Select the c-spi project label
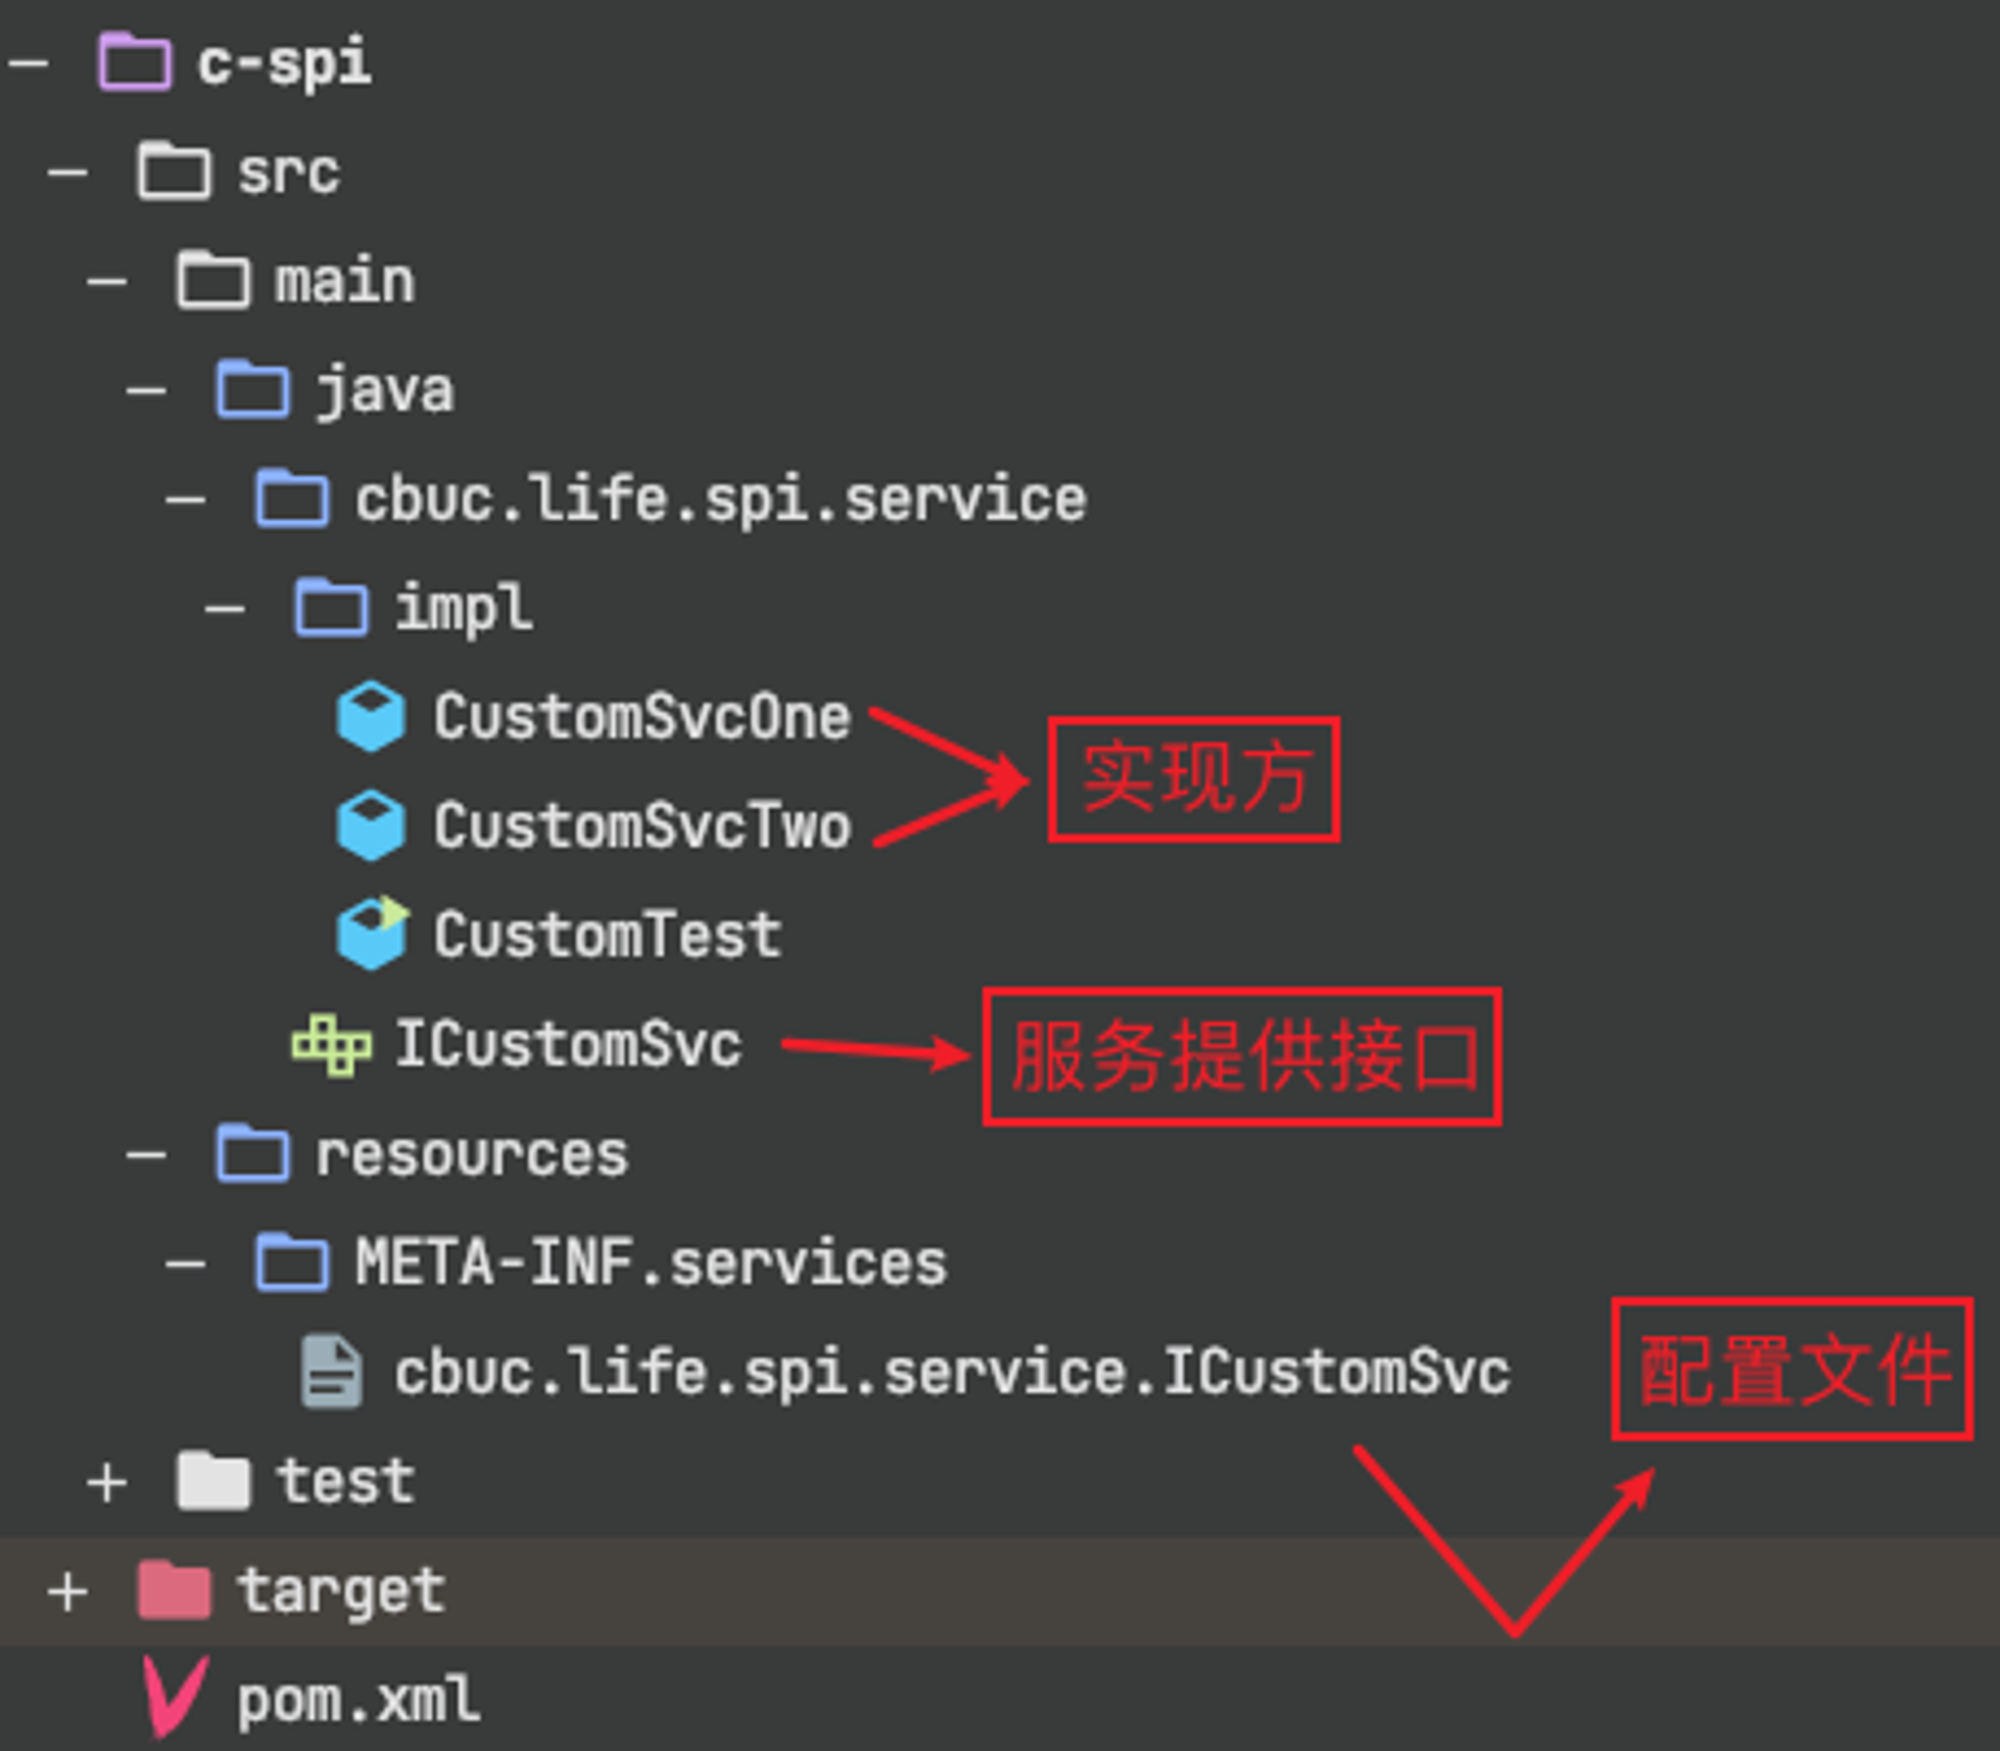This screenshot has width=2000, height=1751. pyautogui.click(x=285, y=64)
